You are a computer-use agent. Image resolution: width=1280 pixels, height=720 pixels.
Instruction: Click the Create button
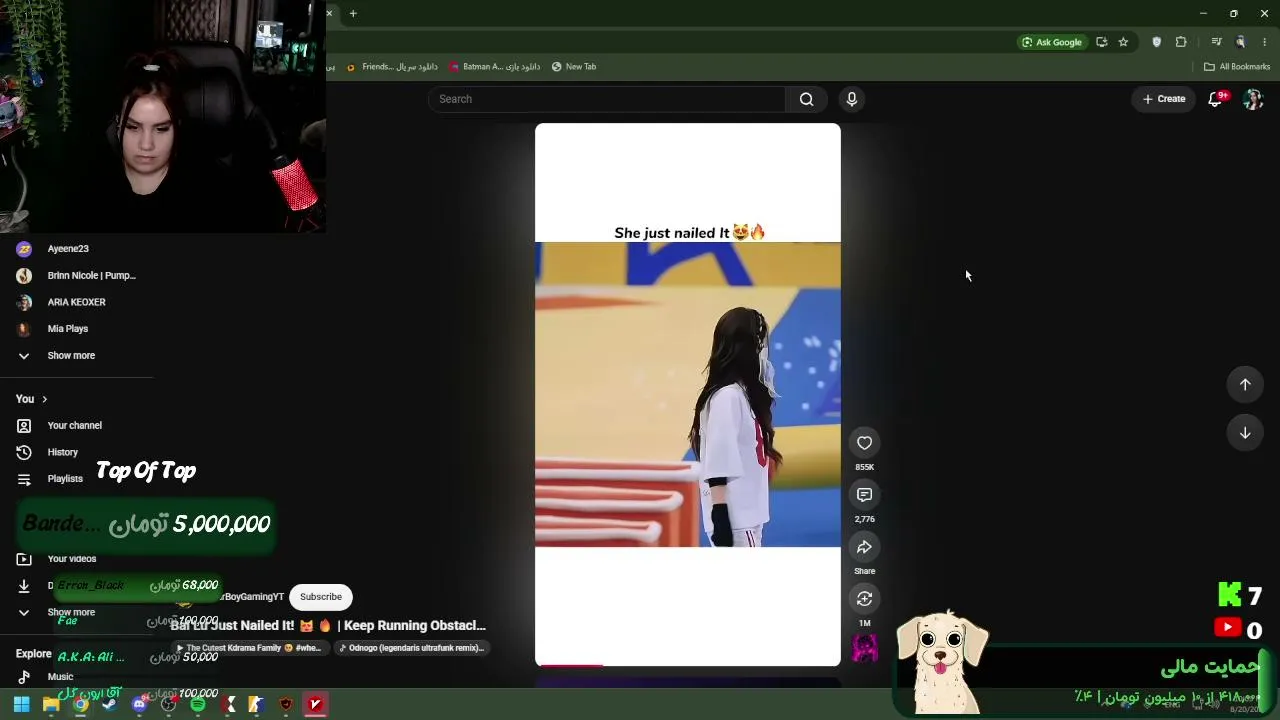coord(1164,99)
